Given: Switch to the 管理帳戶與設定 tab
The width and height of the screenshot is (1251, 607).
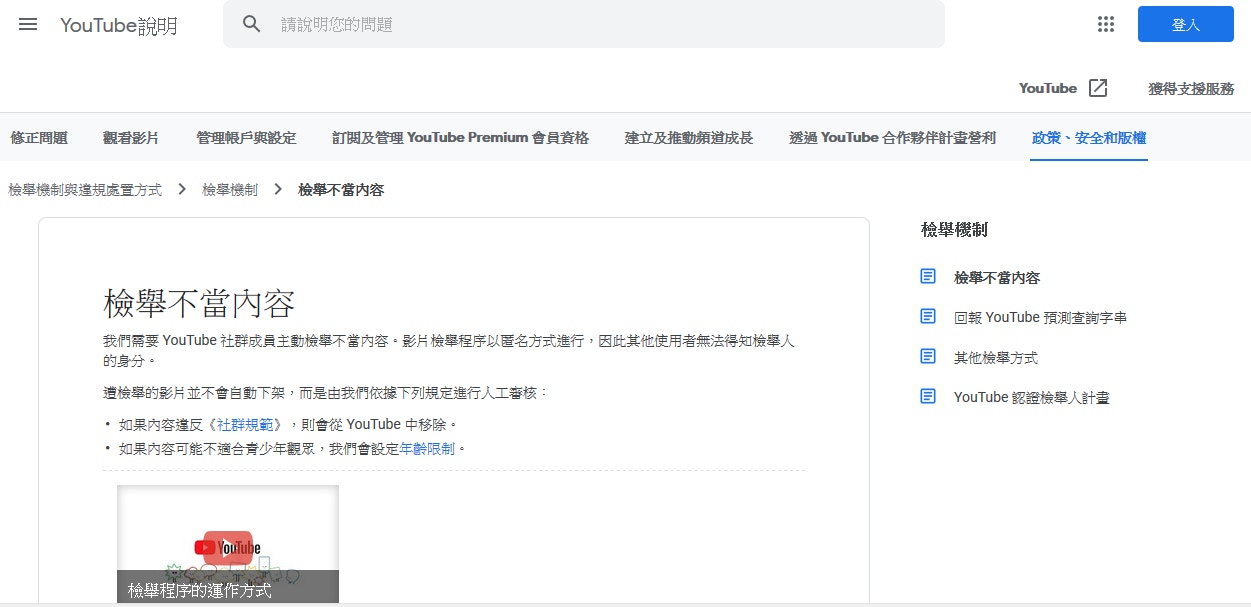Looking at the screenshot, I should pyautogui.click(x=246, y=138).
